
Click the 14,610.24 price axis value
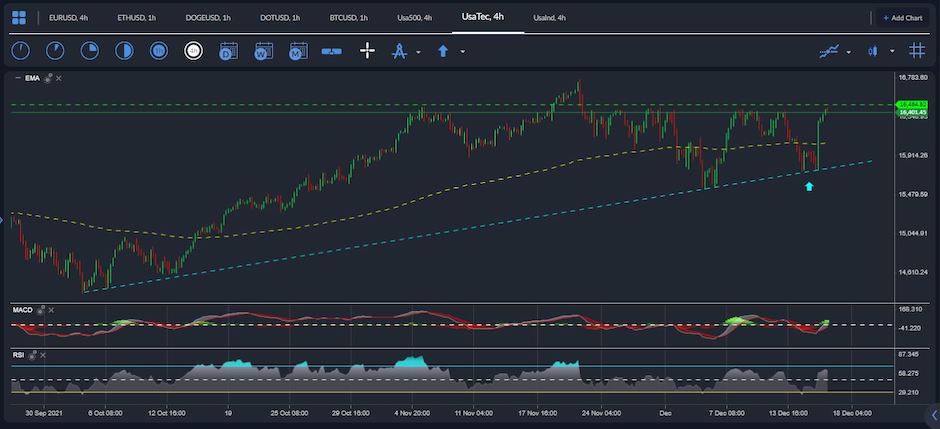[912, 272]
